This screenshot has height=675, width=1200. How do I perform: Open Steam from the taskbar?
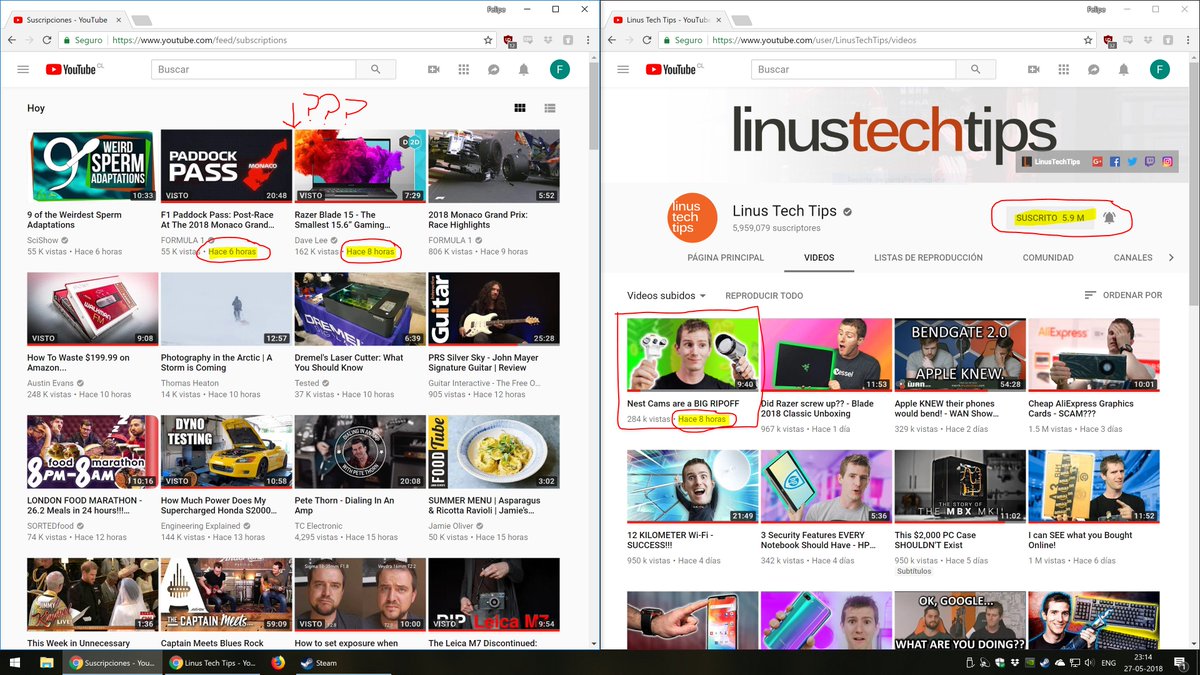click(322, 662)
